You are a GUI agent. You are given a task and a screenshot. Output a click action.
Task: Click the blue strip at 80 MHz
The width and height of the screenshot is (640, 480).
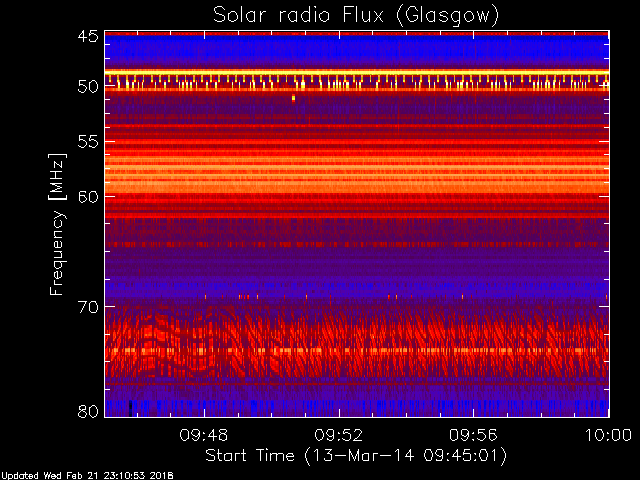tap(355, 407)
